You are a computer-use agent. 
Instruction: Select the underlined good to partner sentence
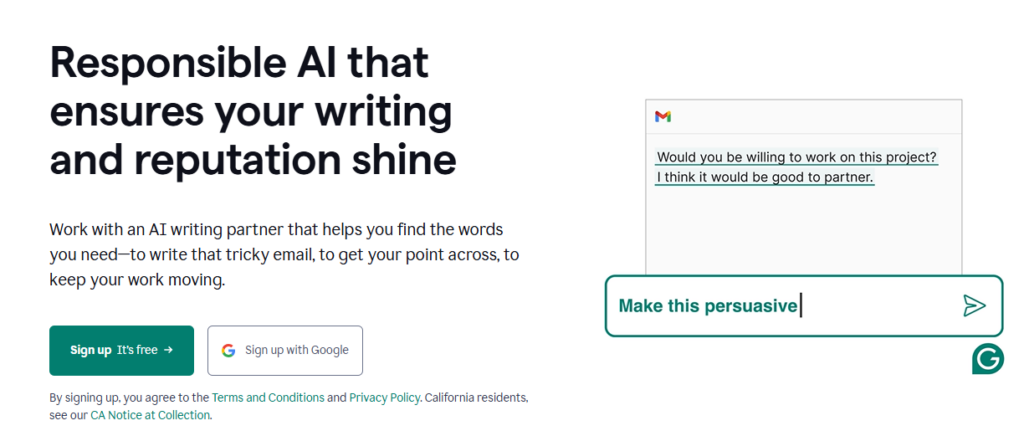[765, 178]
